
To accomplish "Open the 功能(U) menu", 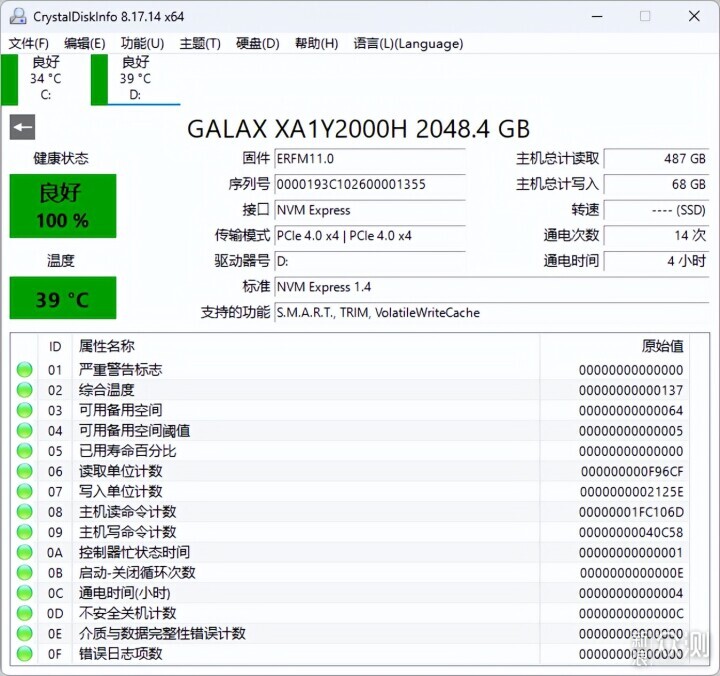I will [142, 44].
